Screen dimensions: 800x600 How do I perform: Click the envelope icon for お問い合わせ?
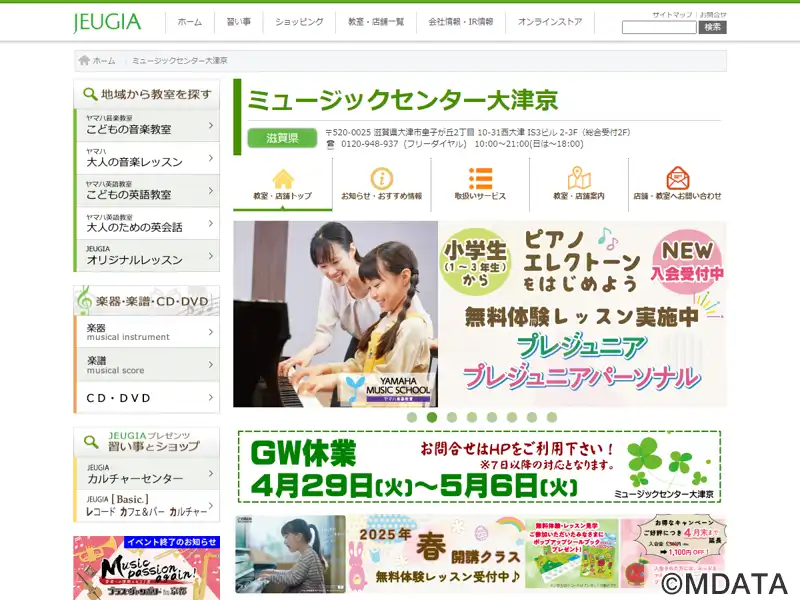pyautogui.click(x=678, y=178)
